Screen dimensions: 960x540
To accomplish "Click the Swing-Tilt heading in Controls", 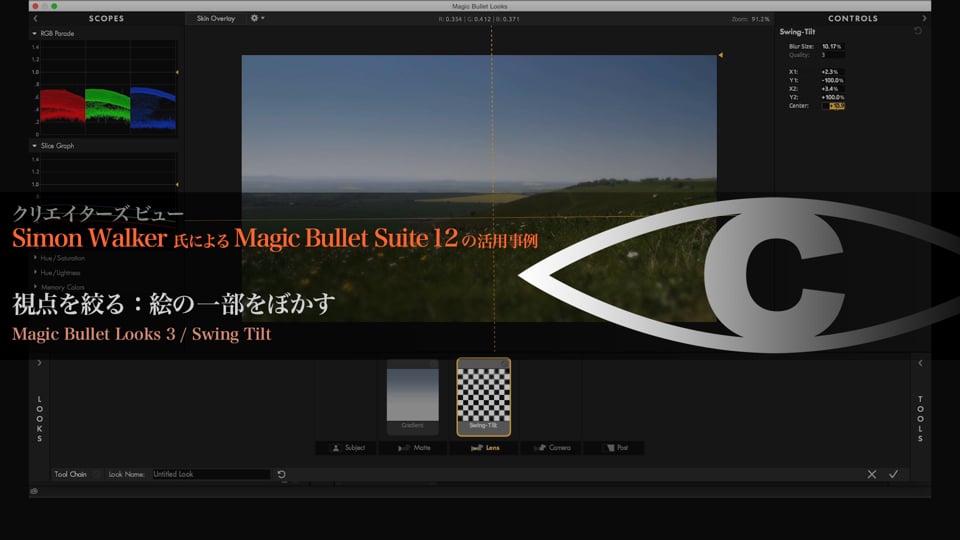I will [797, 32].
